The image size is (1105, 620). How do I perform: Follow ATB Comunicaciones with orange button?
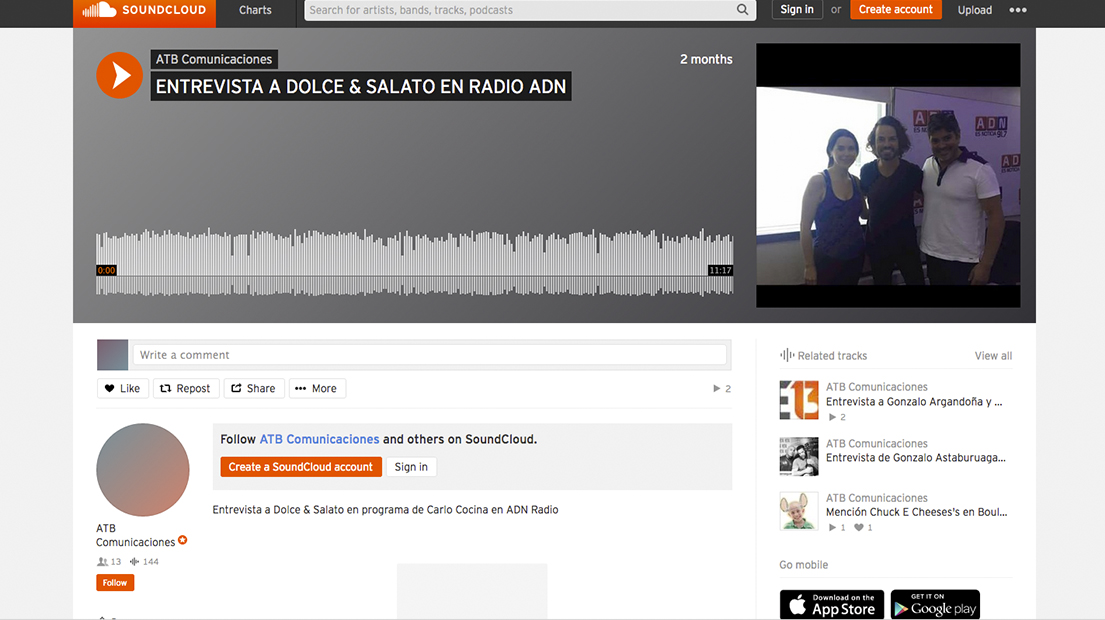pyautogui.click(x=115, y=583)
